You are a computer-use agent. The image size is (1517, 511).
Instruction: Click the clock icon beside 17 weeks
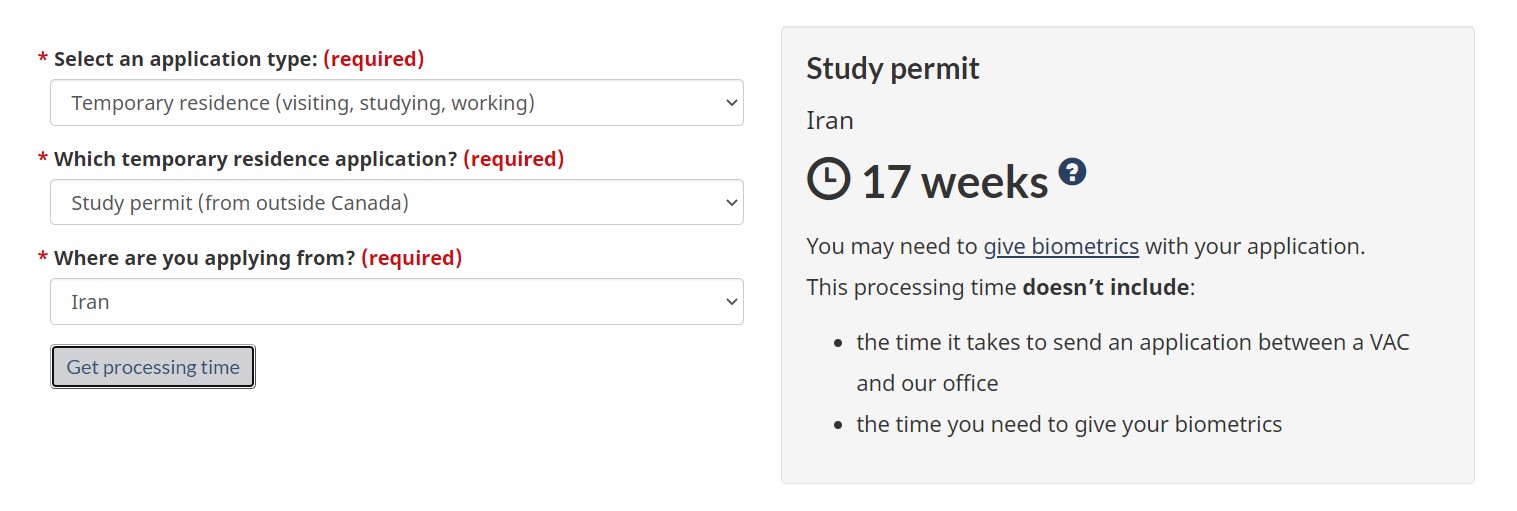[828, 180]
